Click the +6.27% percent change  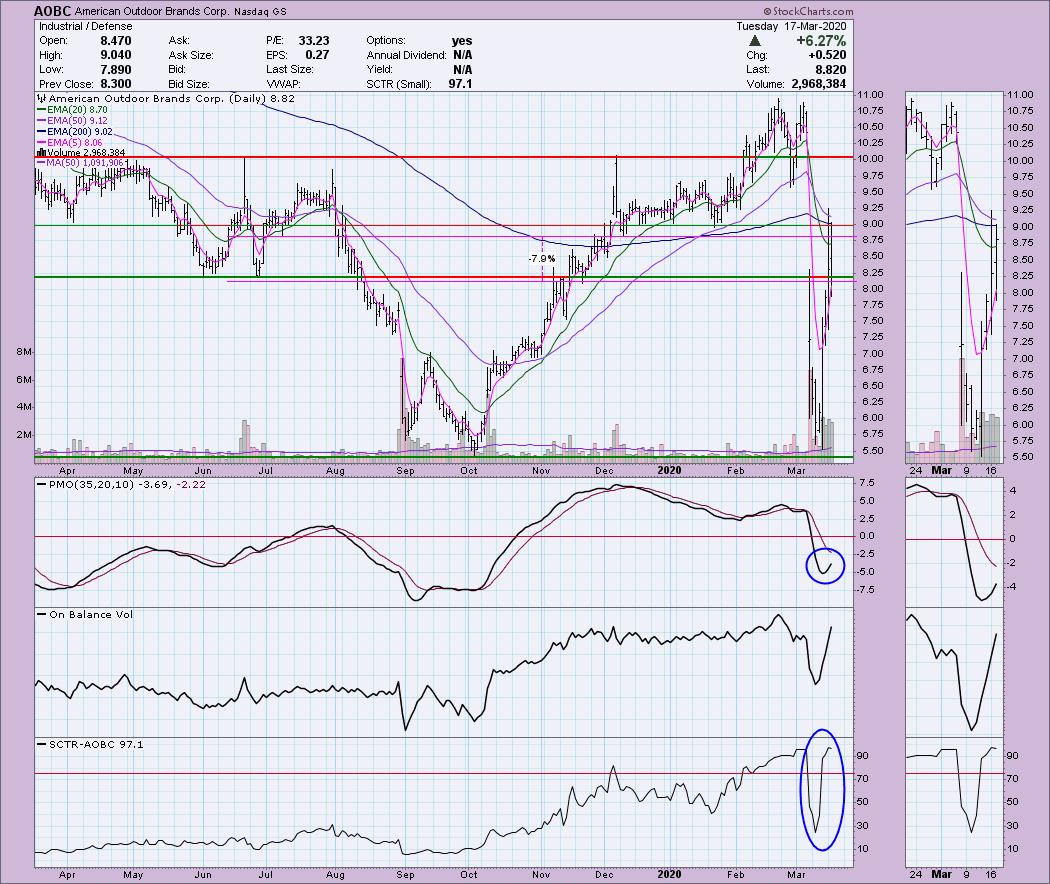pyautogui.click(x=821, y=41)
